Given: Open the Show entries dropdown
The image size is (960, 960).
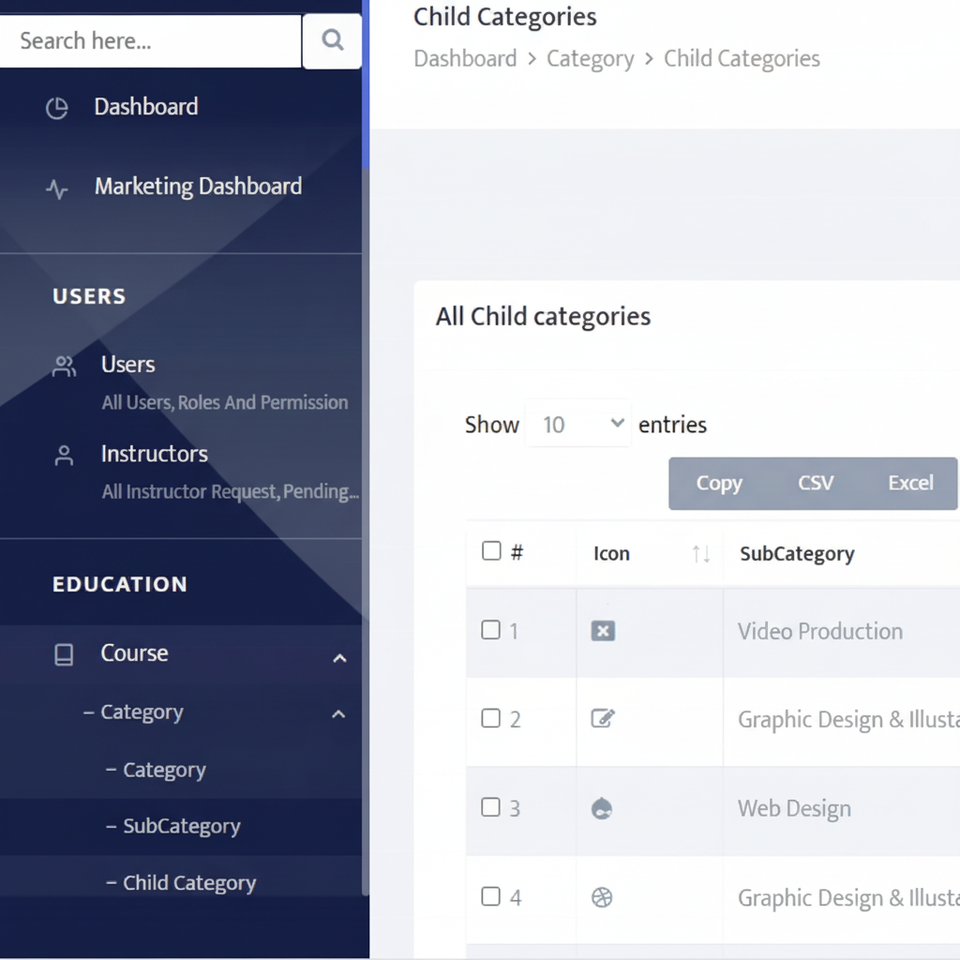Looking at the screenshot, I should [579, 425].
